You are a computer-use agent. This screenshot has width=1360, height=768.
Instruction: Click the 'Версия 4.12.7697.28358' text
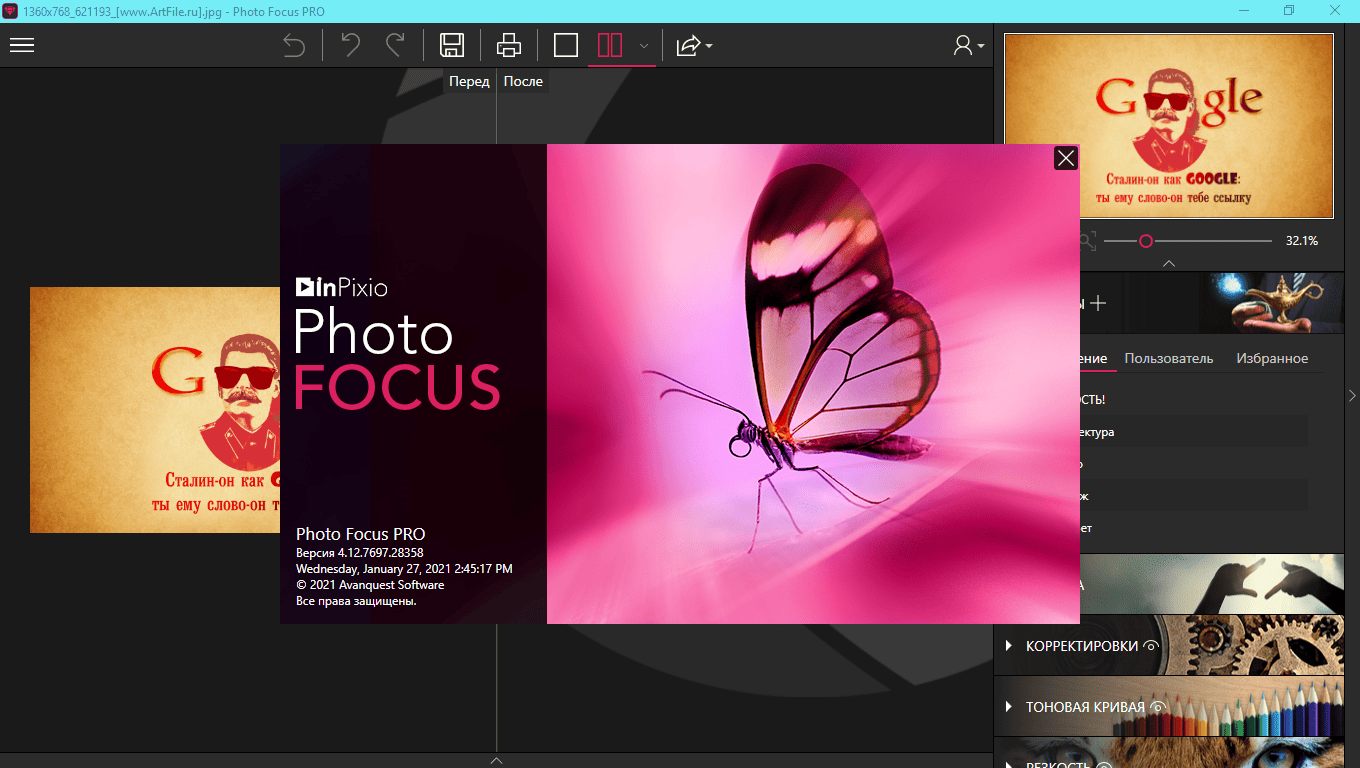click(x=360, y=553)
